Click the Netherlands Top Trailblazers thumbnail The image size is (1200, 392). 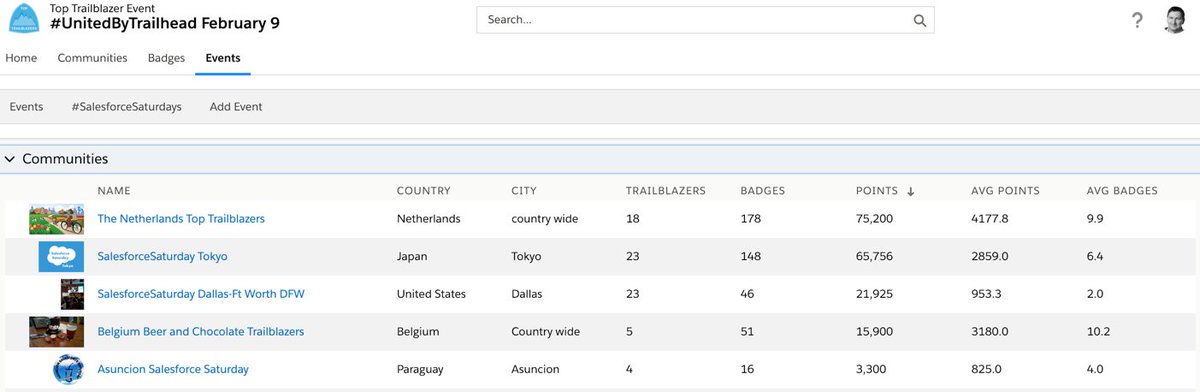pyautogui.click(x=56, y=218)
